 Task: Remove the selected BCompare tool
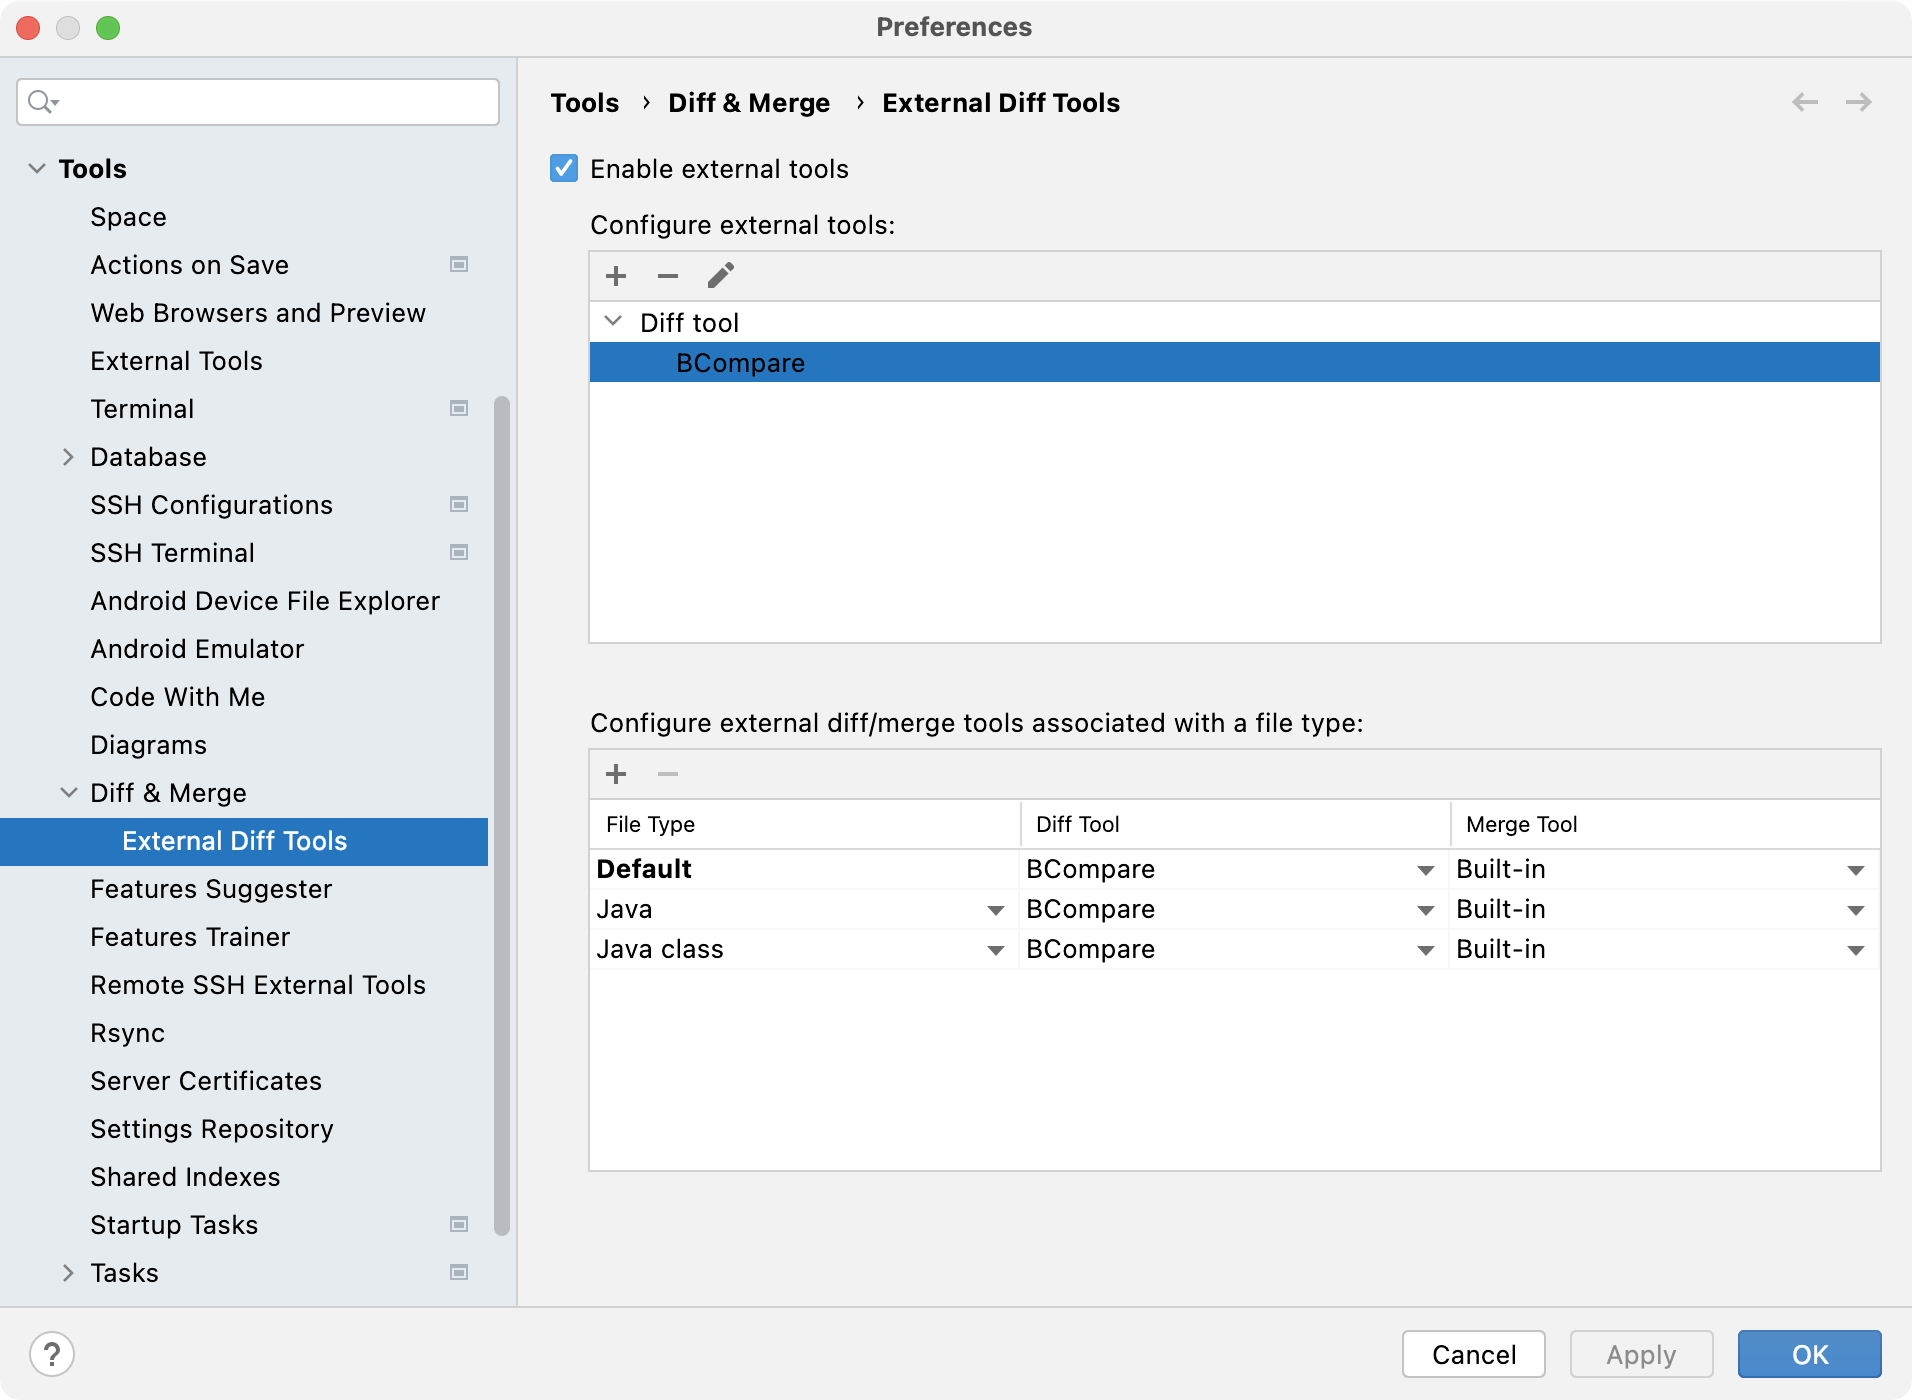[x=668, y=275]
